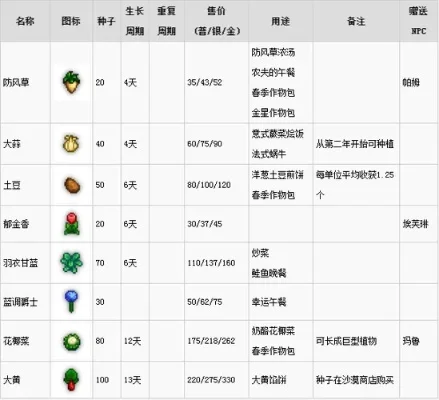
Task: Click the 4天 growth time for 大蒜
Action: point(130,144)
